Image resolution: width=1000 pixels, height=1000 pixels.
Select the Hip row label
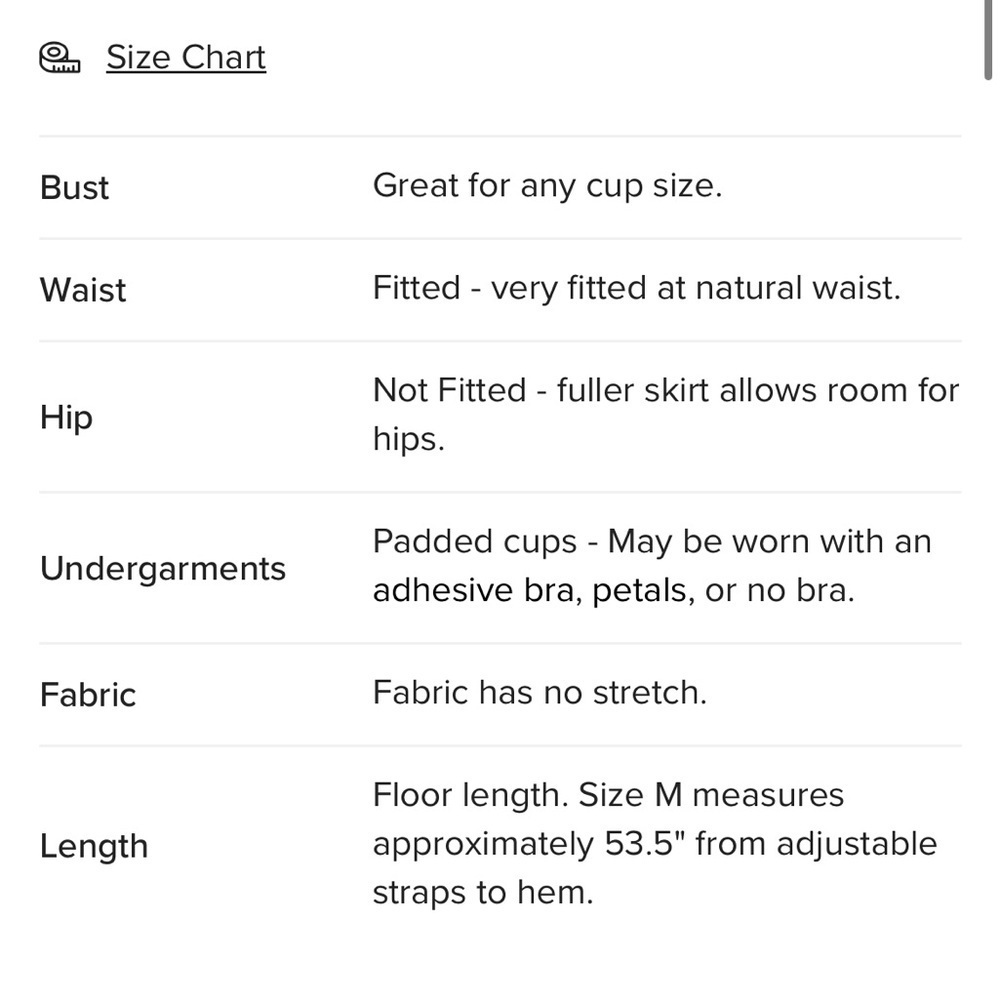pyautogui.click(x=66, y=418)
